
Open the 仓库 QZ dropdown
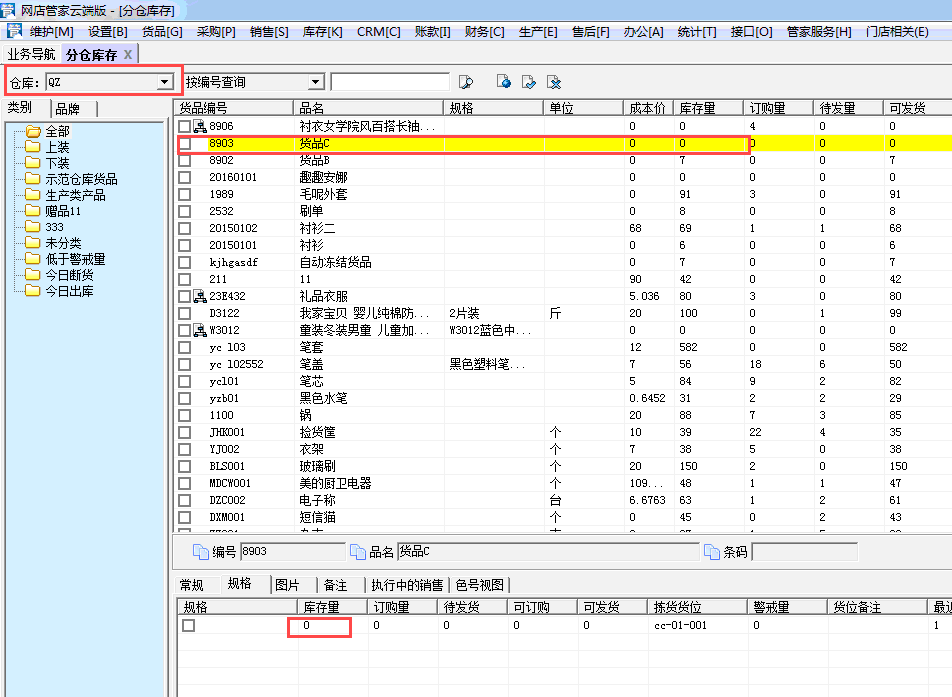(x=166, y=80)
